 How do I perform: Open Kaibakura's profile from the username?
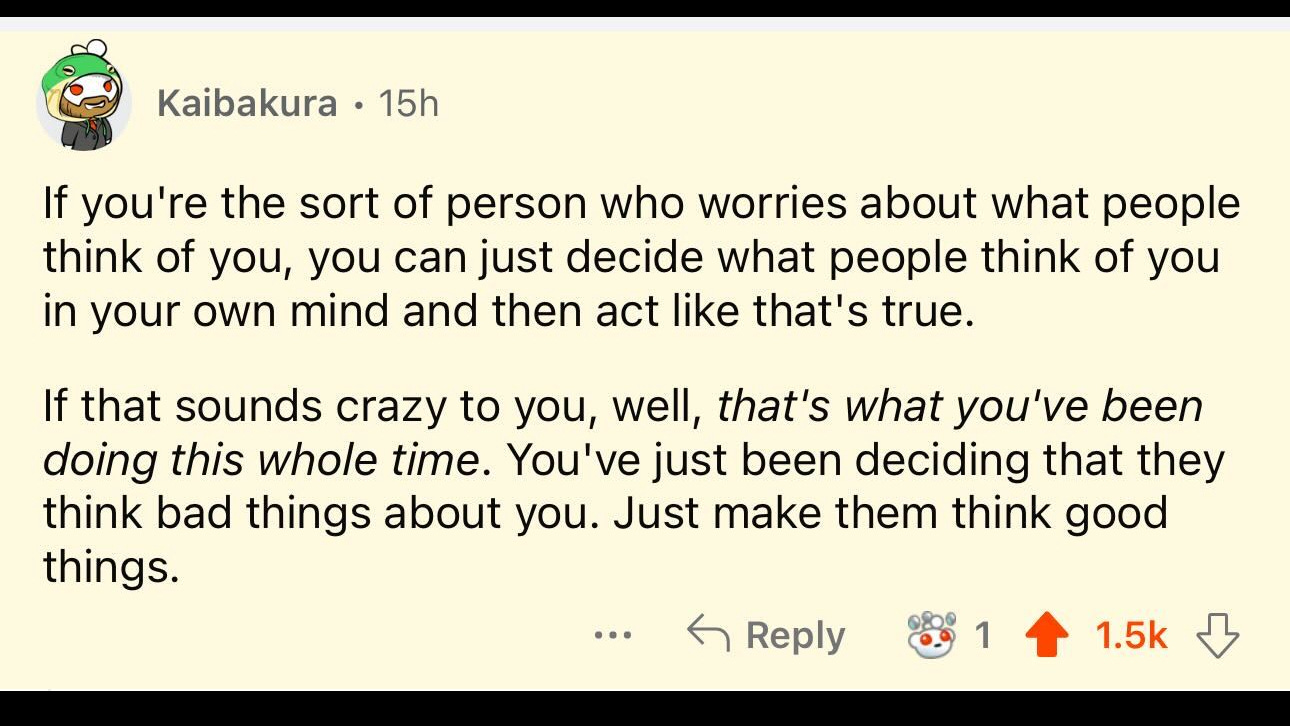[246, 103]
